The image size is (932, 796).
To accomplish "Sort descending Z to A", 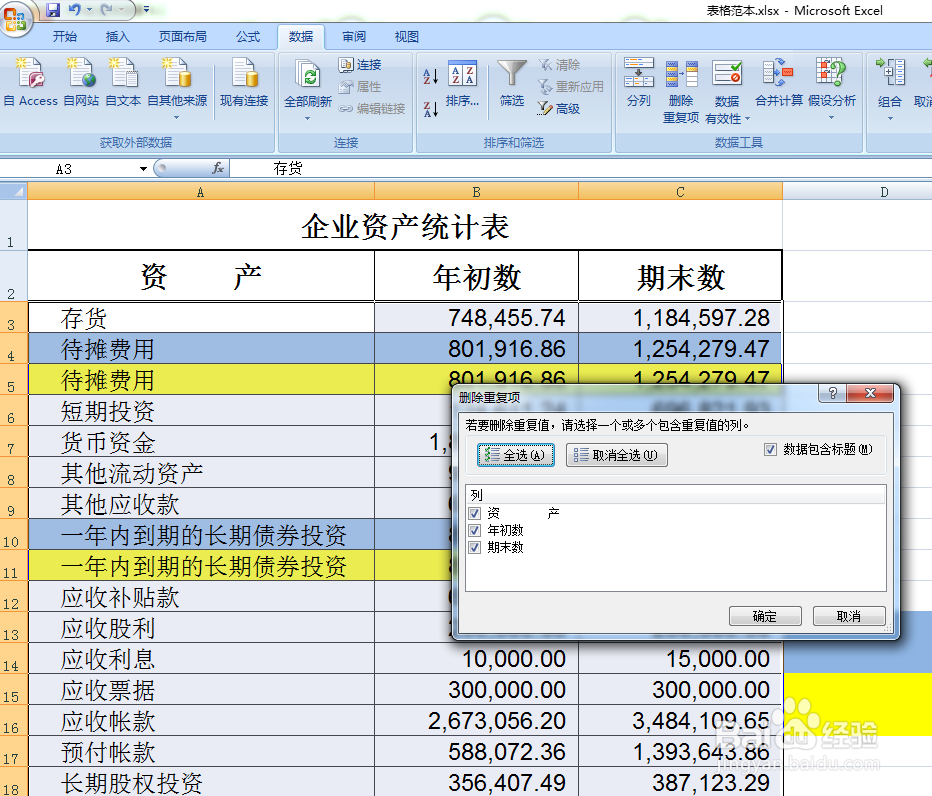I will (x=431, y=109).
